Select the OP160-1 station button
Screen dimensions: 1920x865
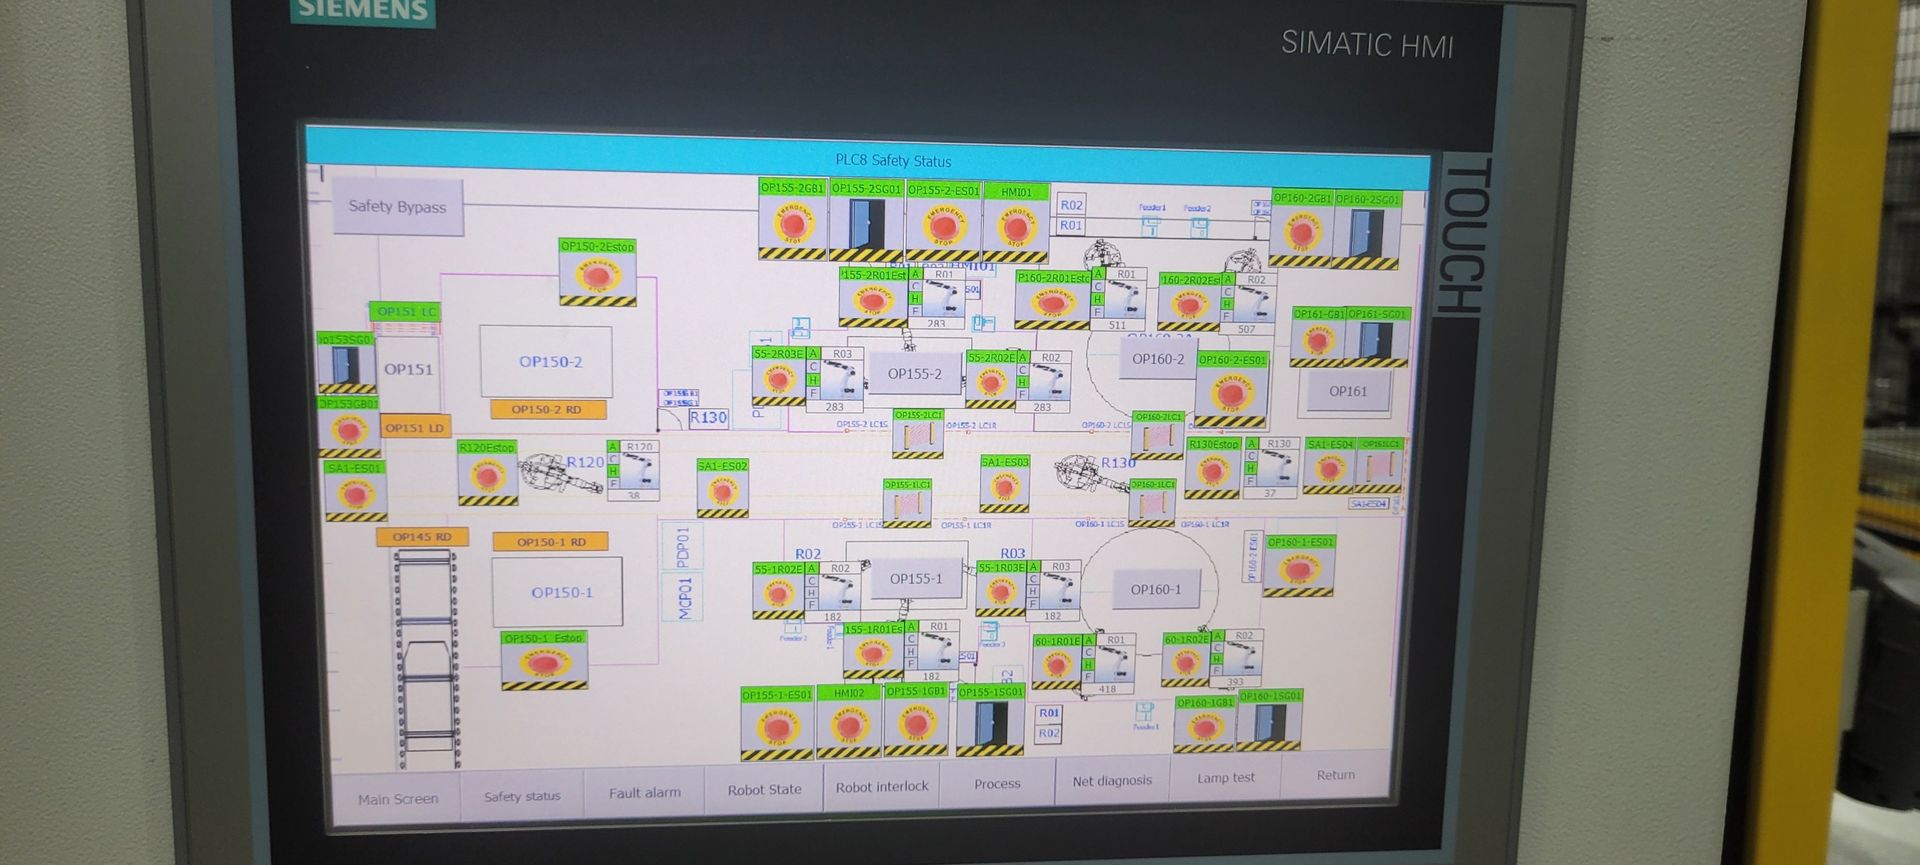pyautogui.click(x=1155, y=590)
